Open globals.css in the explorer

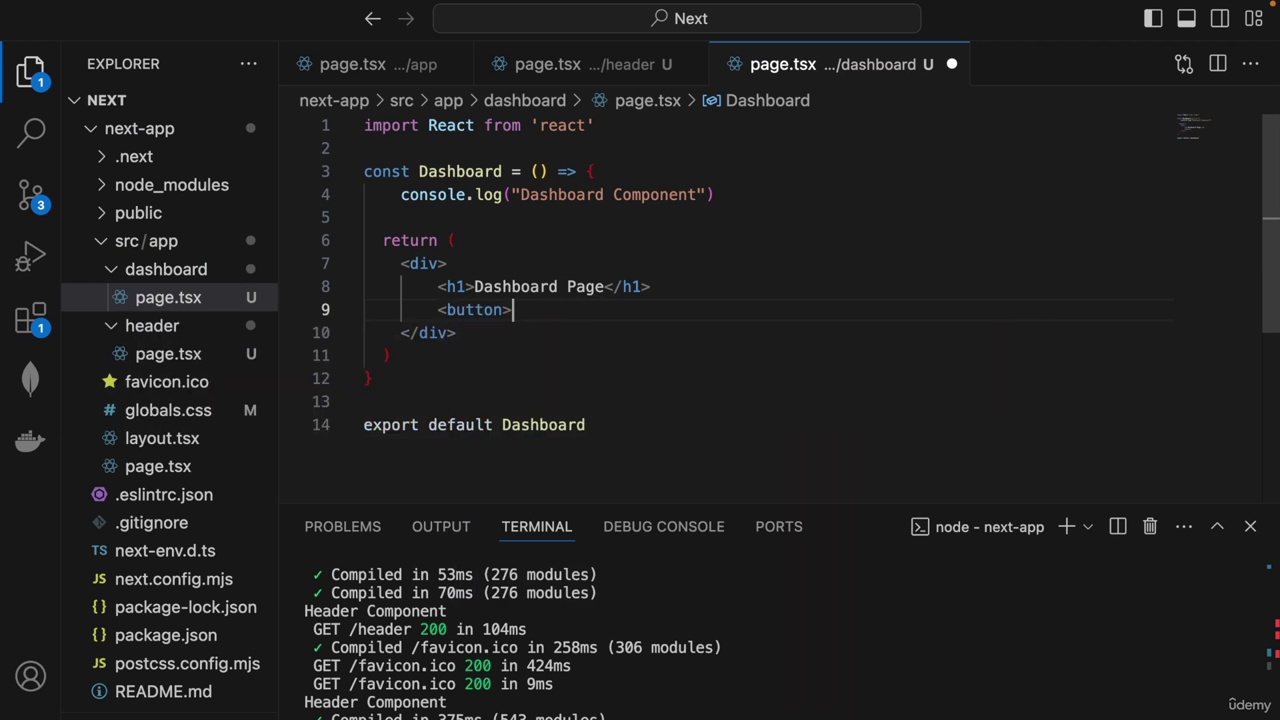pyautogui.click(x=170, y=410)
